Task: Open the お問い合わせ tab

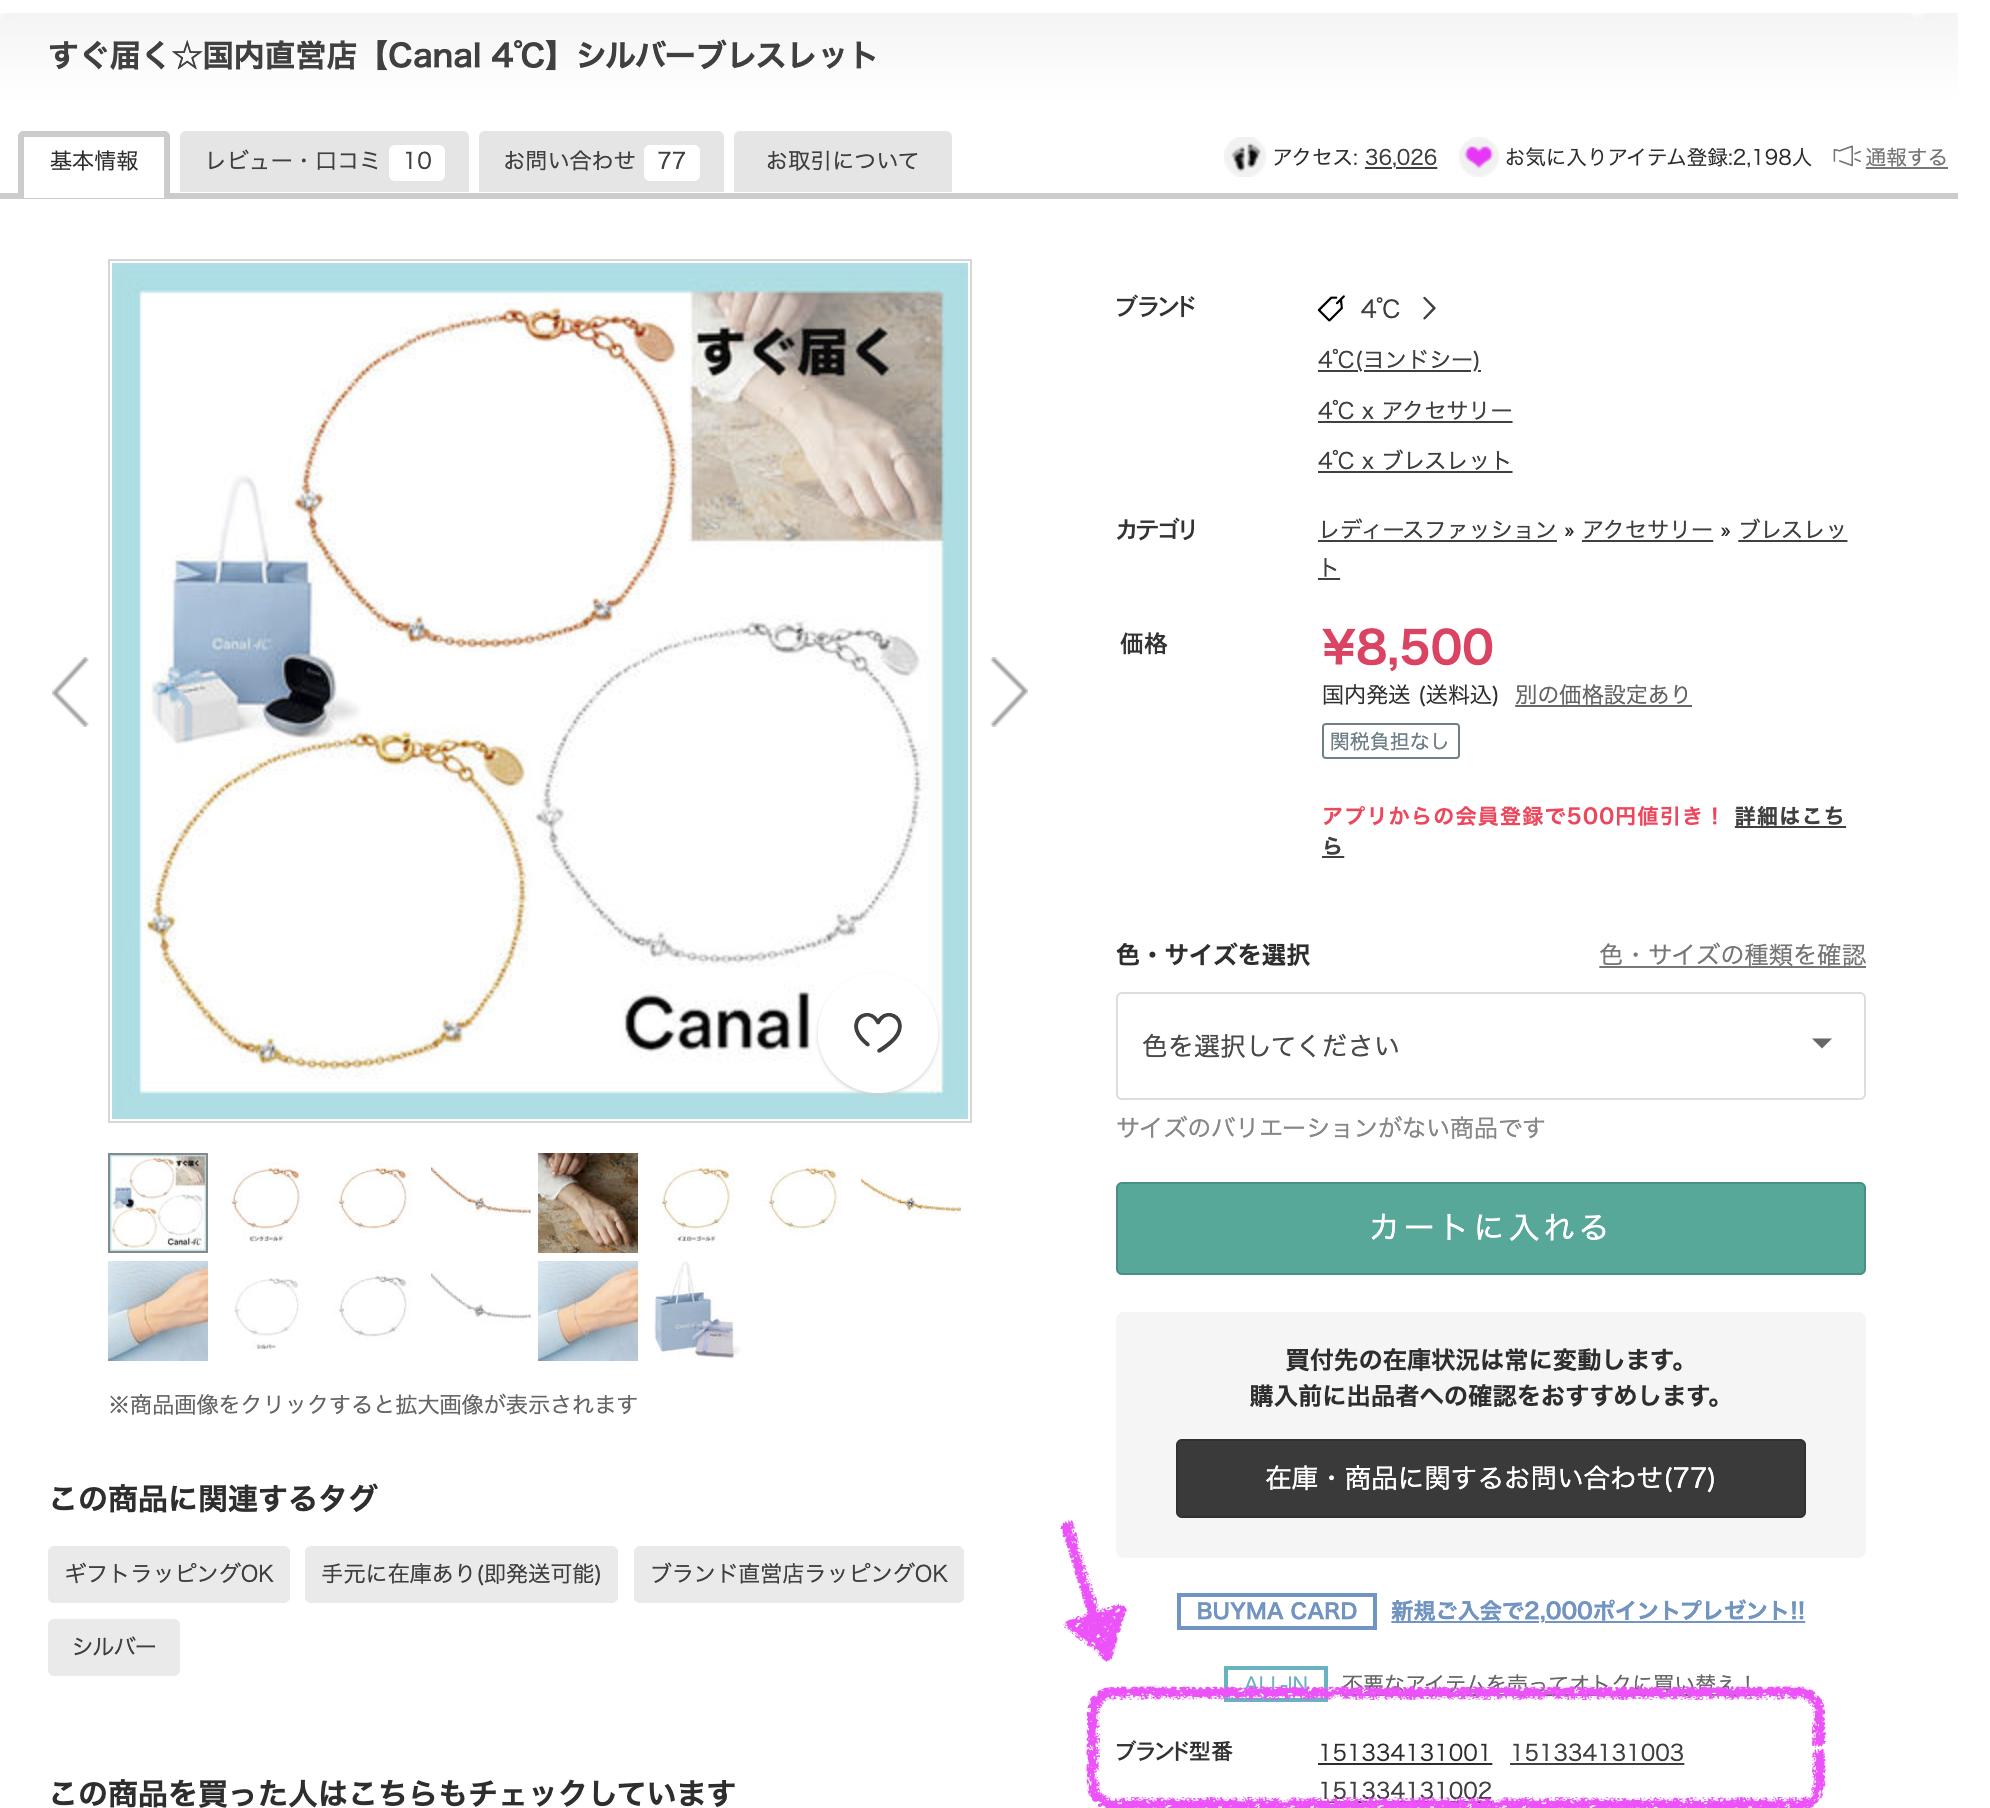Action: click(601, 161)
